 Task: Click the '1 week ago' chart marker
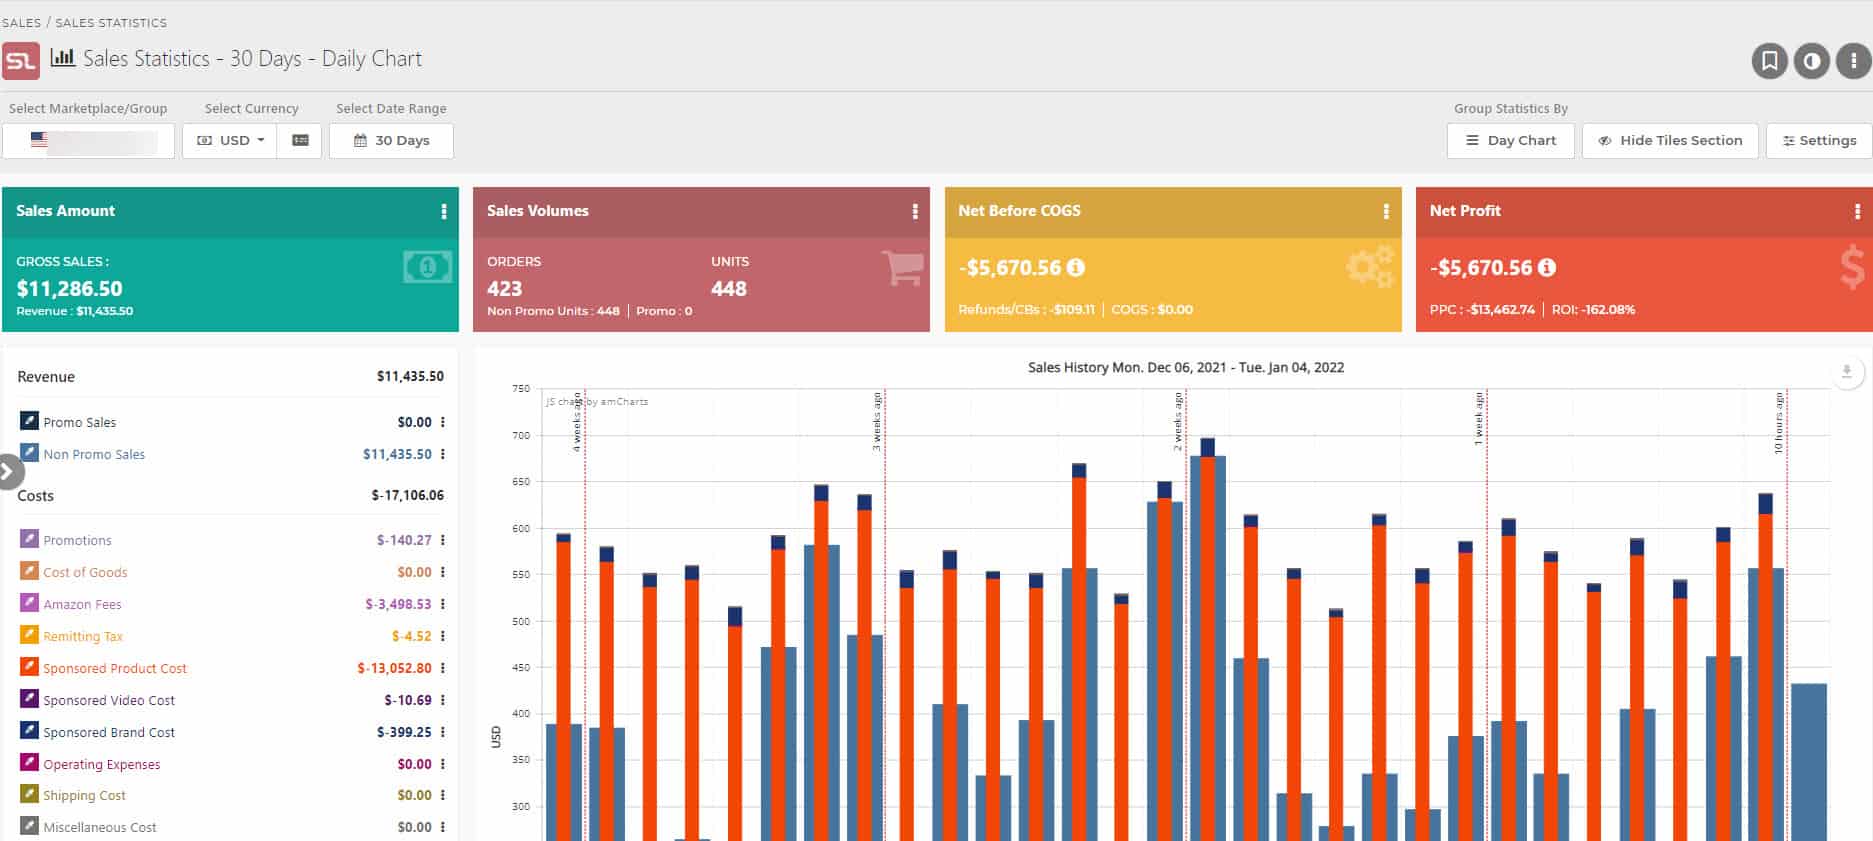1478,418
